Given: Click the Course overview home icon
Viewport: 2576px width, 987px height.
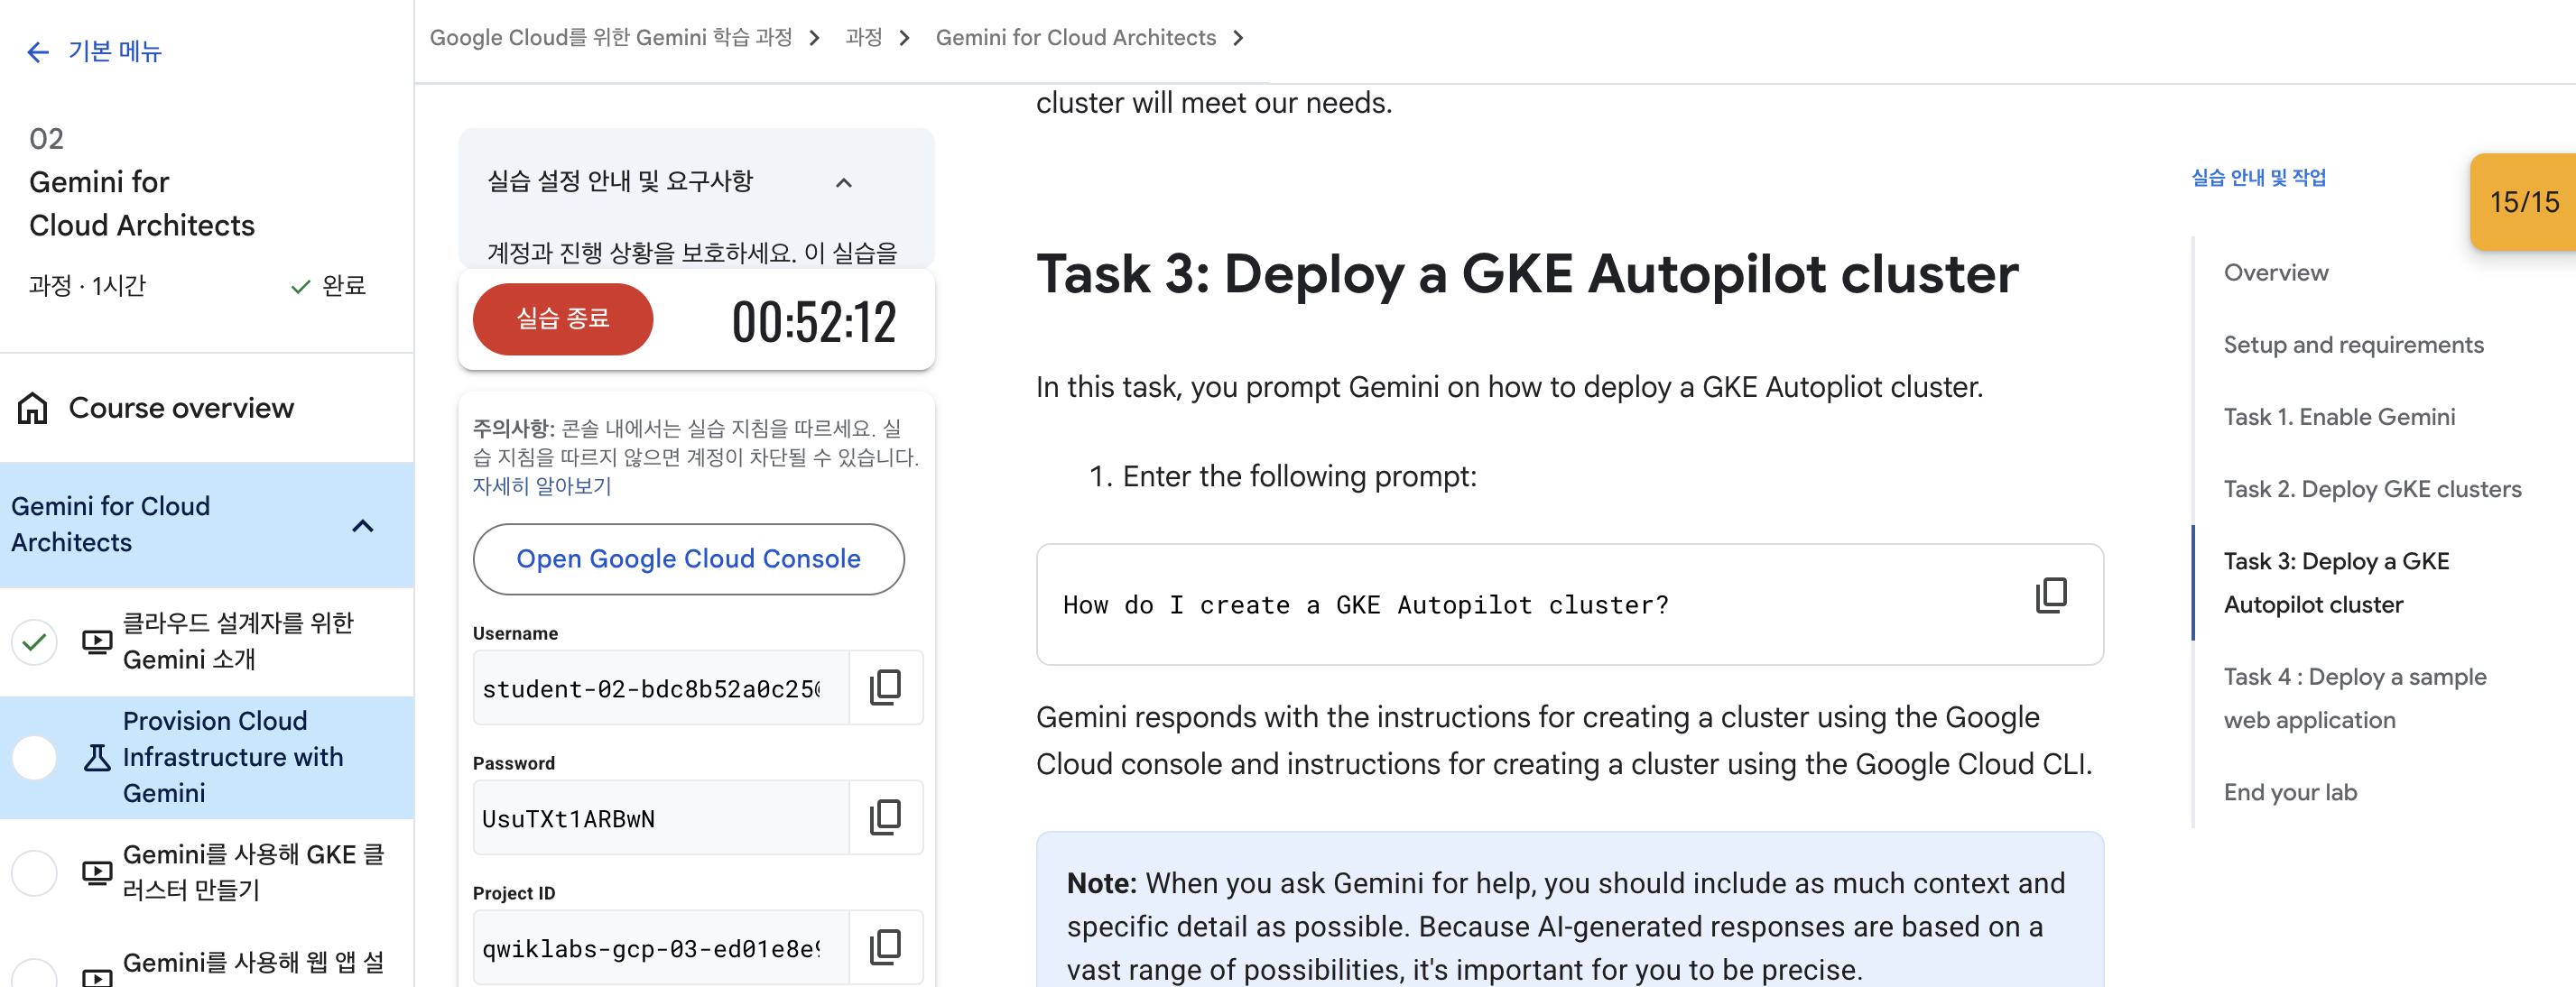Looking at the screenshot, I should pos(33,408).
